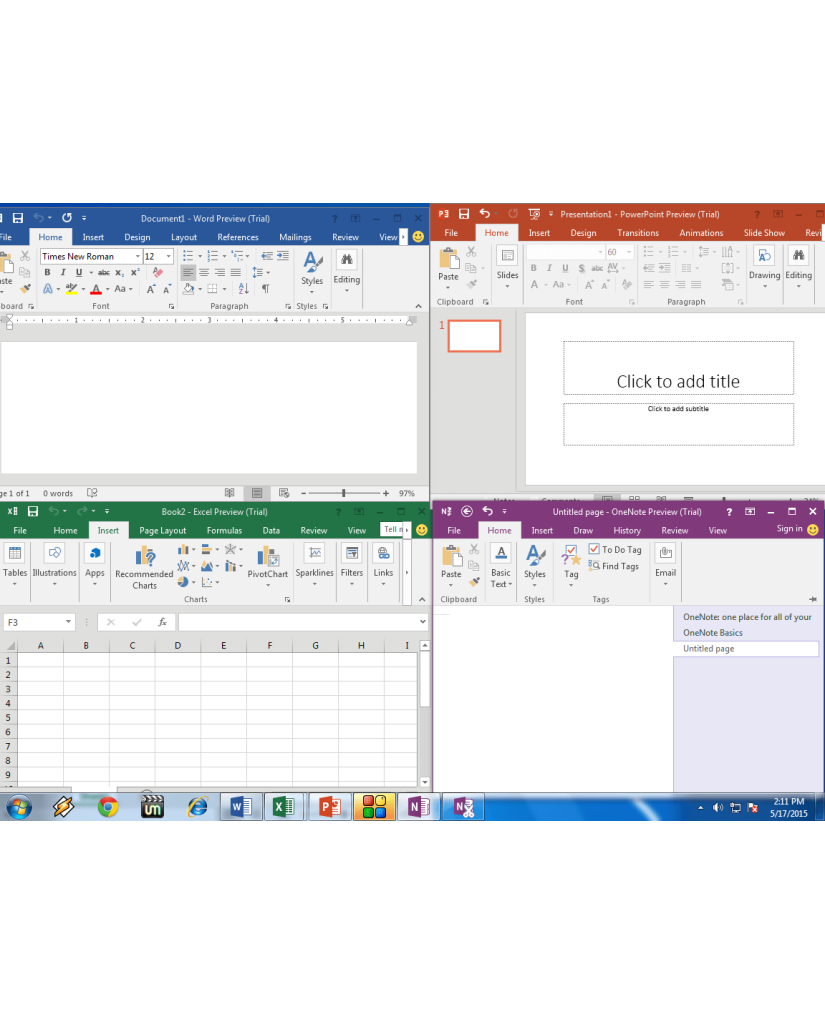The width and height of the screenshot is (825, 1024).
Task: Select column D header in Excel
Action: coord(178,645)
